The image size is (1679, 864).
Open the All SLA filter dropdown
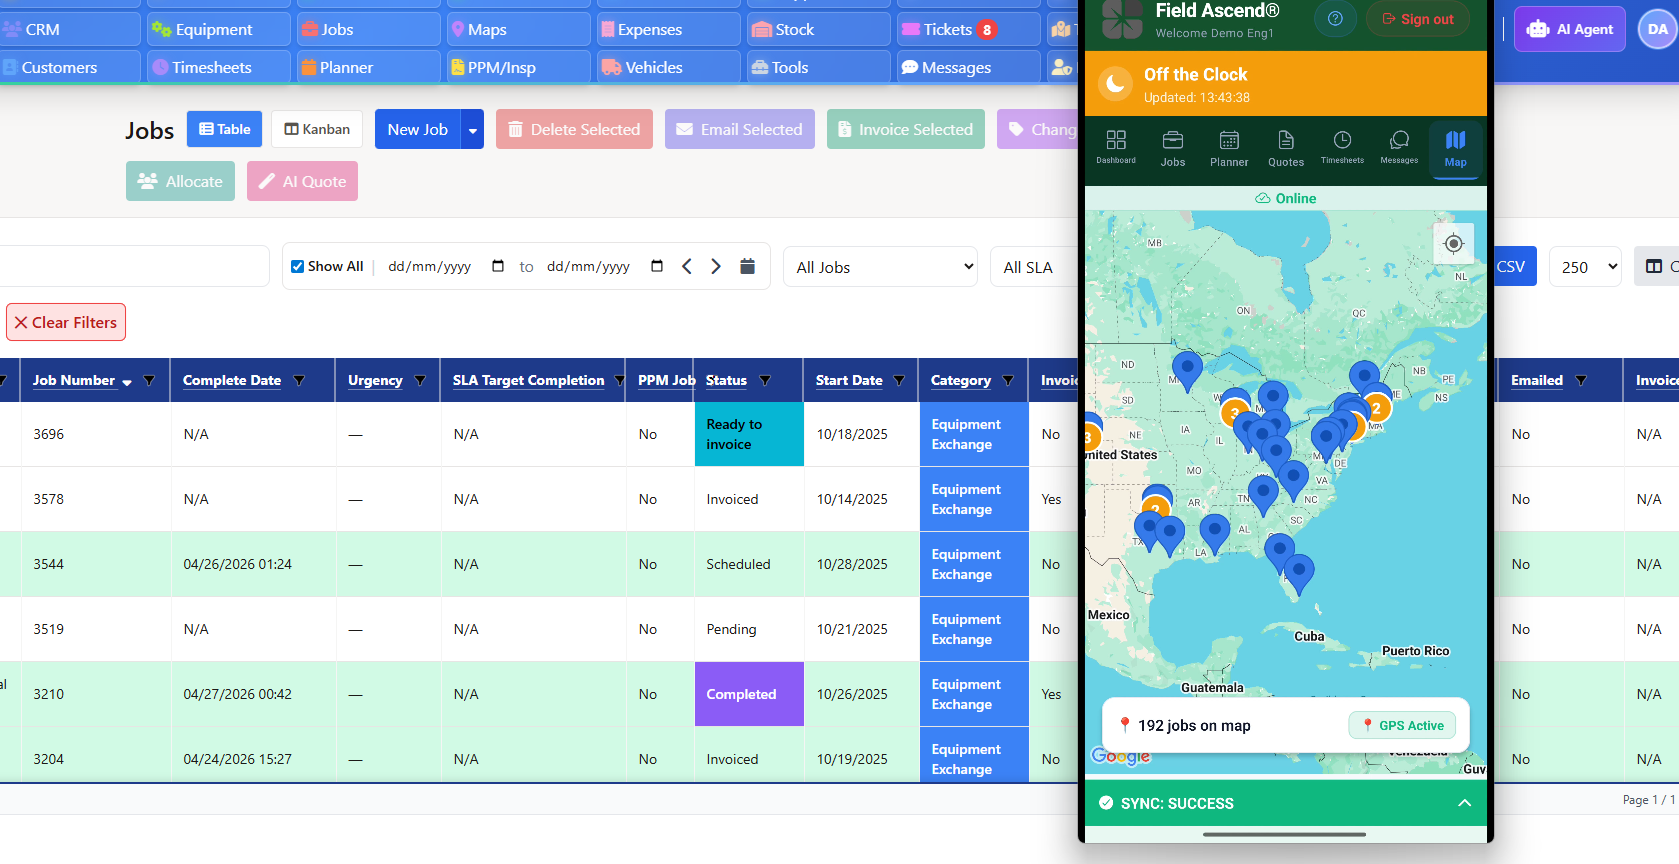tap(1035, 267)
